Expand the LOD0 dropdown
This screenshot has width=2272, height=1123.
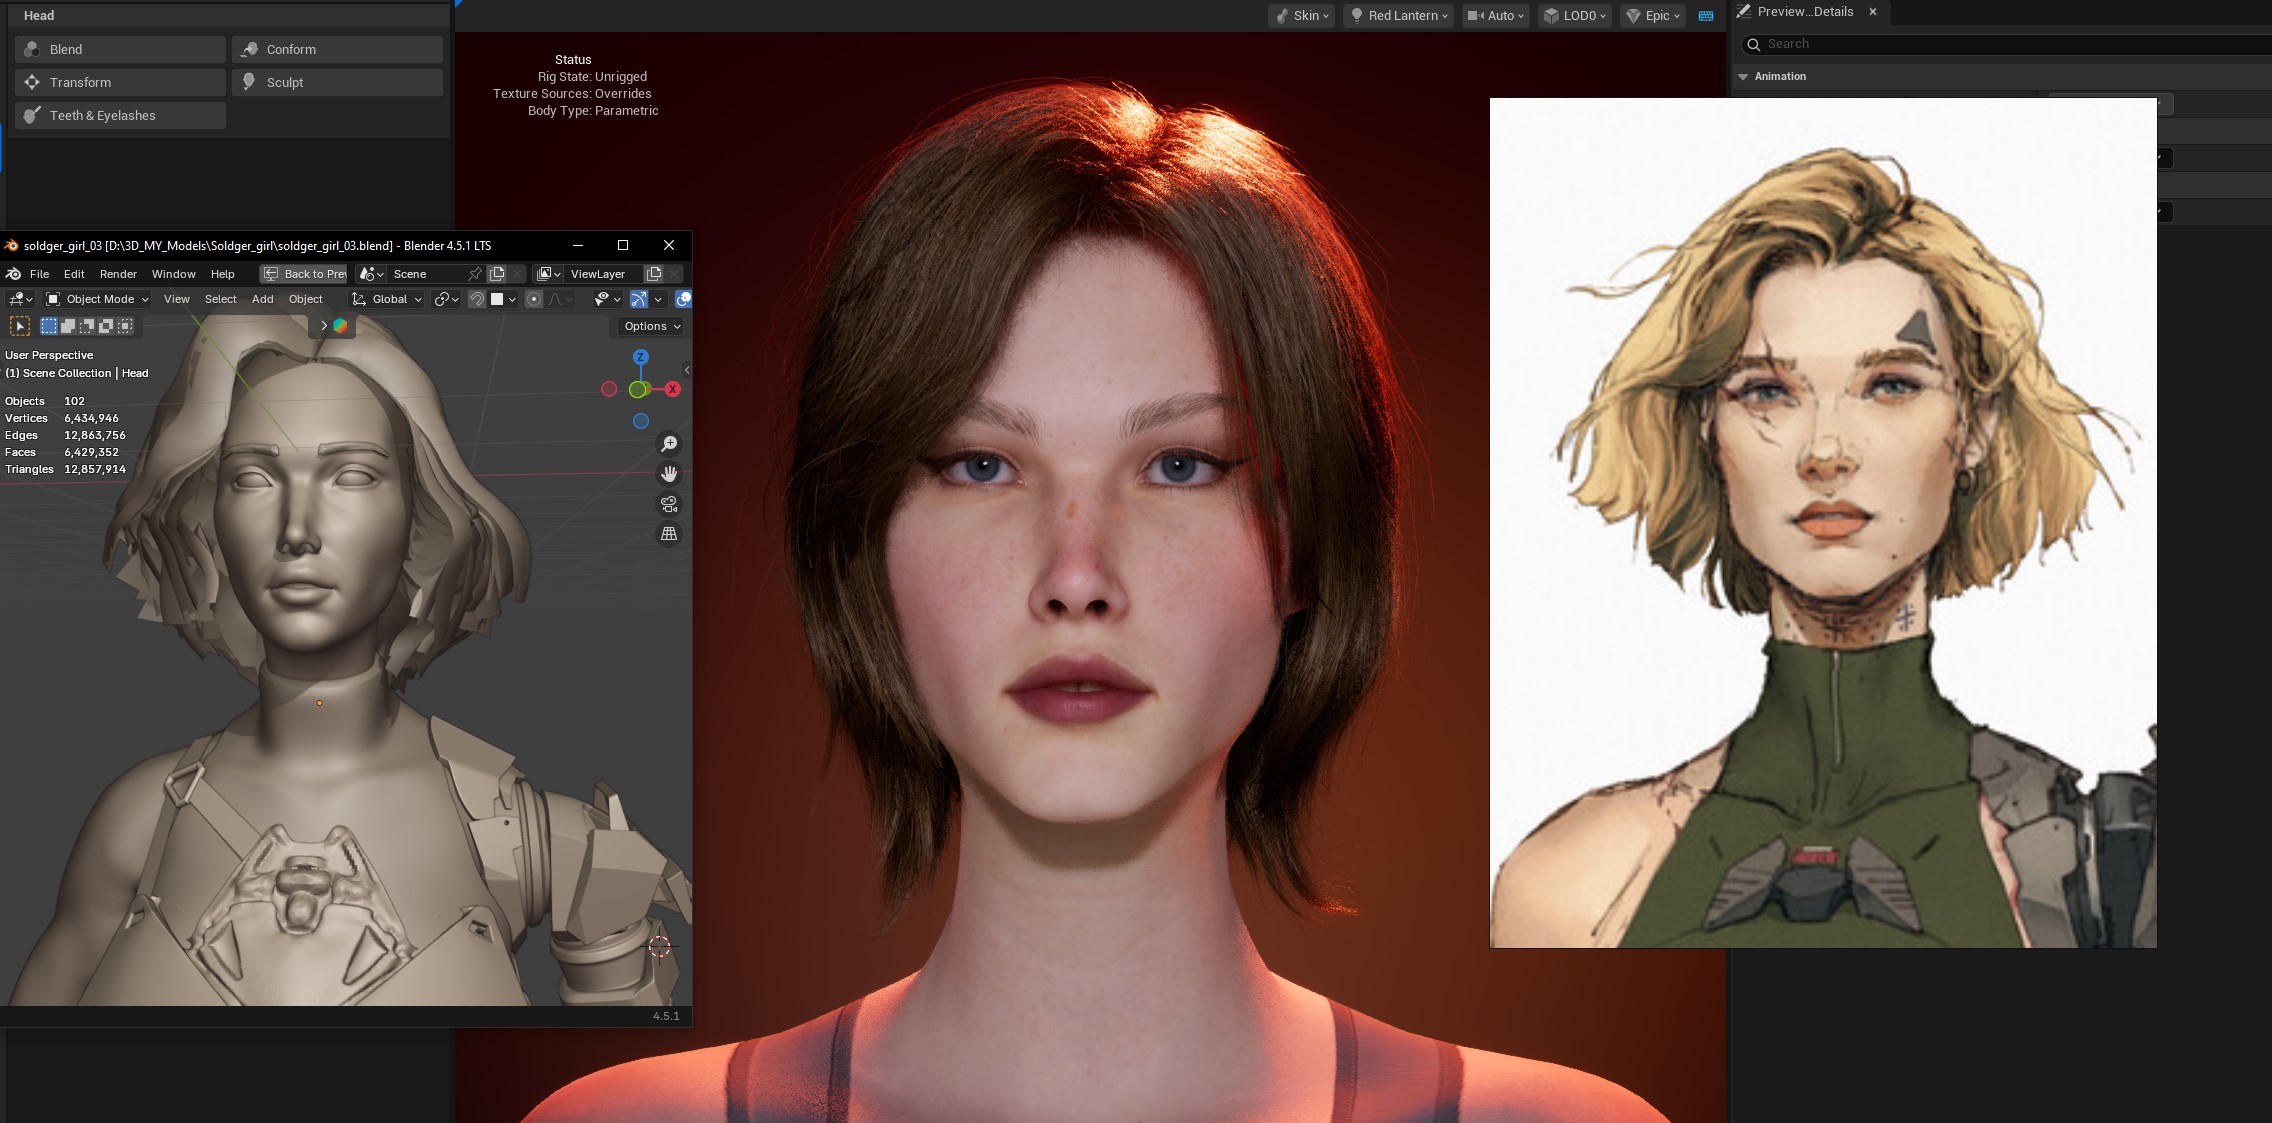(1574, 15)
